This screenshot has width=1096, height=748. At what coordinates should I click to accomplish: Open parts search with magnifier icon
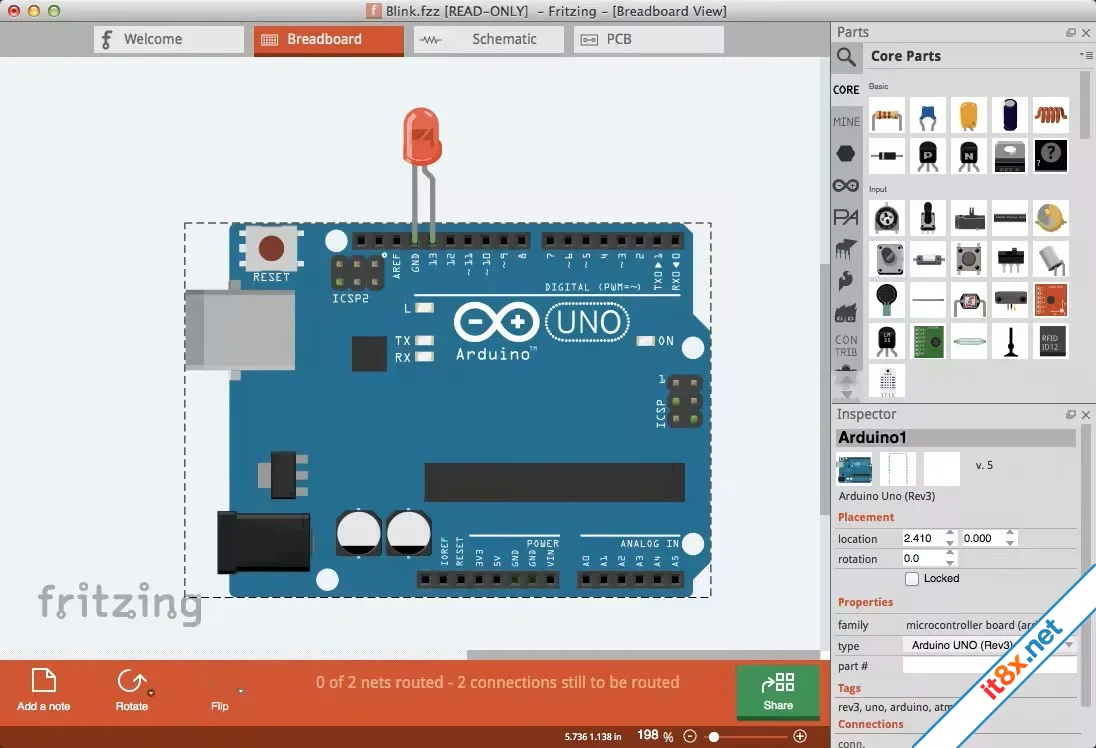(846, 57)
